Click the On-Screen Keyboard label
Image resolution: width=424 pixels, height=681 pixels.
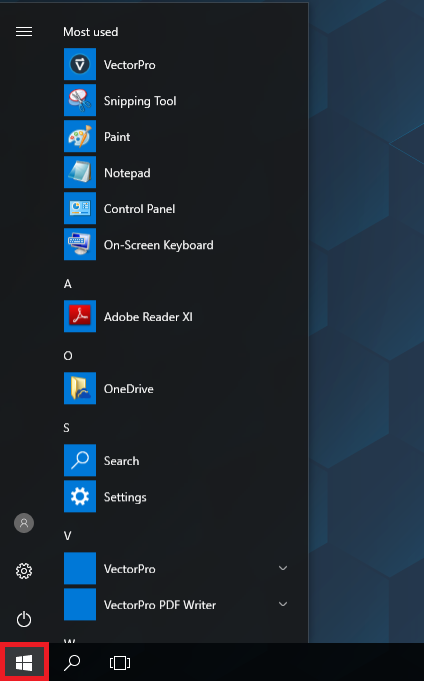point(159,245)
